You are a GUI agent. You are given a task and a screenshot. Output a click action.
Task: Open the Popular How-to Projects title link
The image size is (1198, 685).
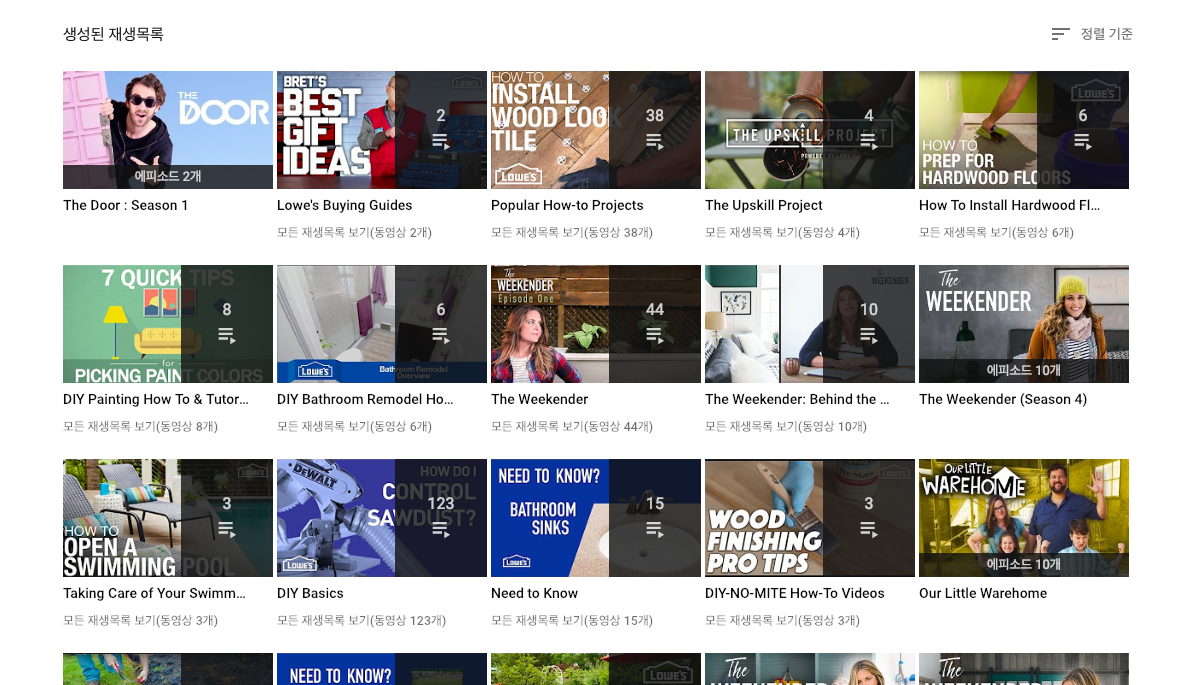(567, 205)
